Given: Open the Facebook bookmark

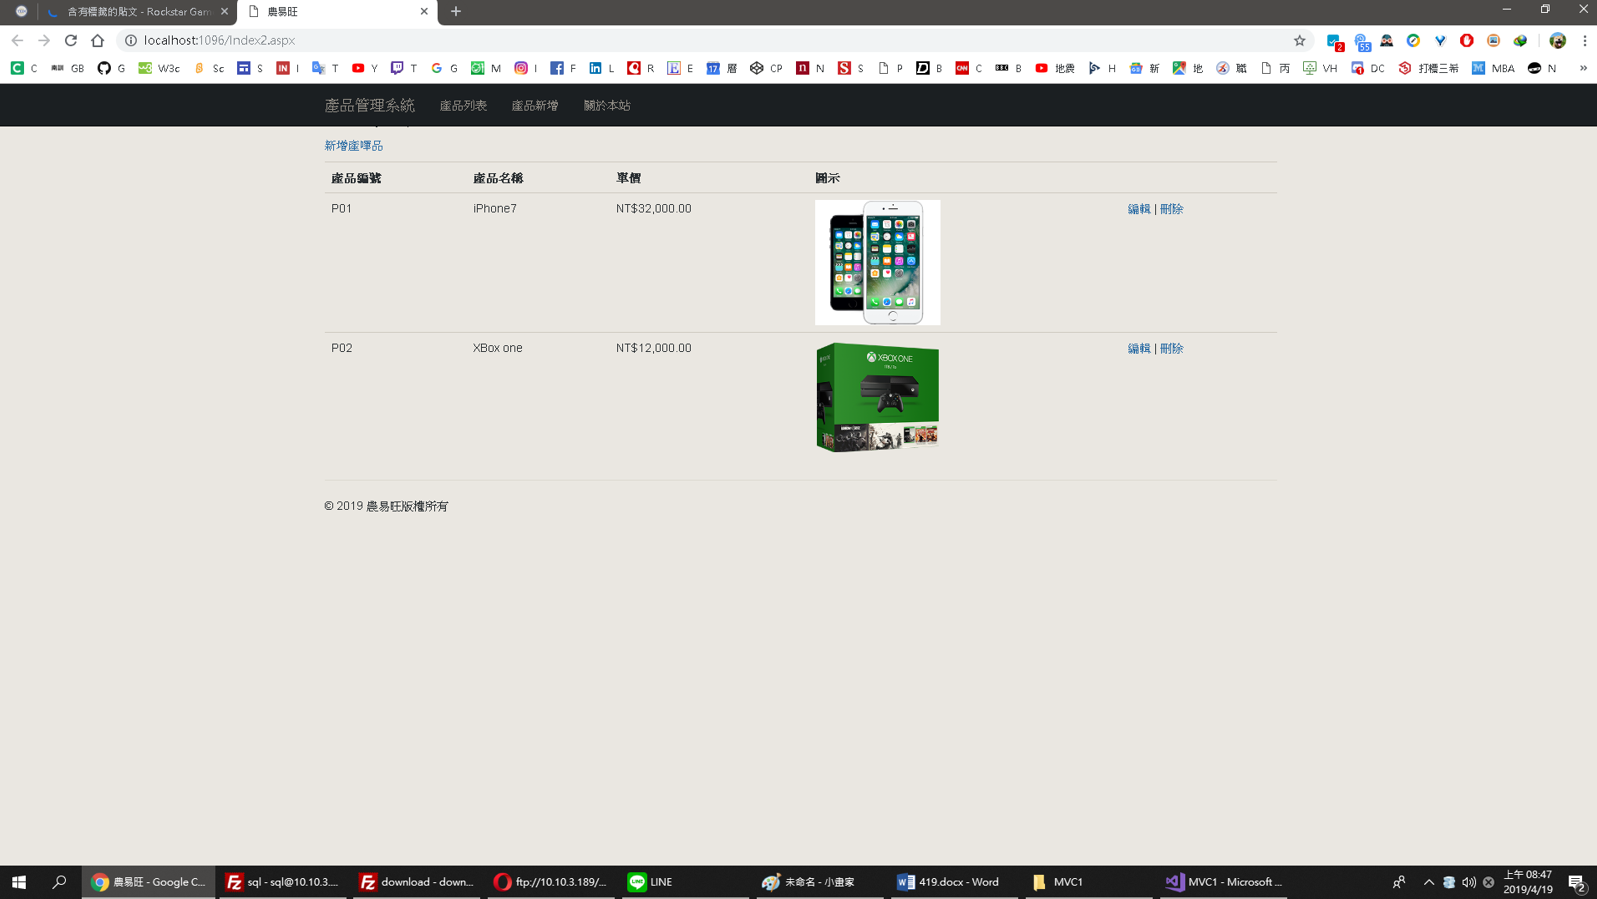Looking at the screenshot, I should click(563, 68).
